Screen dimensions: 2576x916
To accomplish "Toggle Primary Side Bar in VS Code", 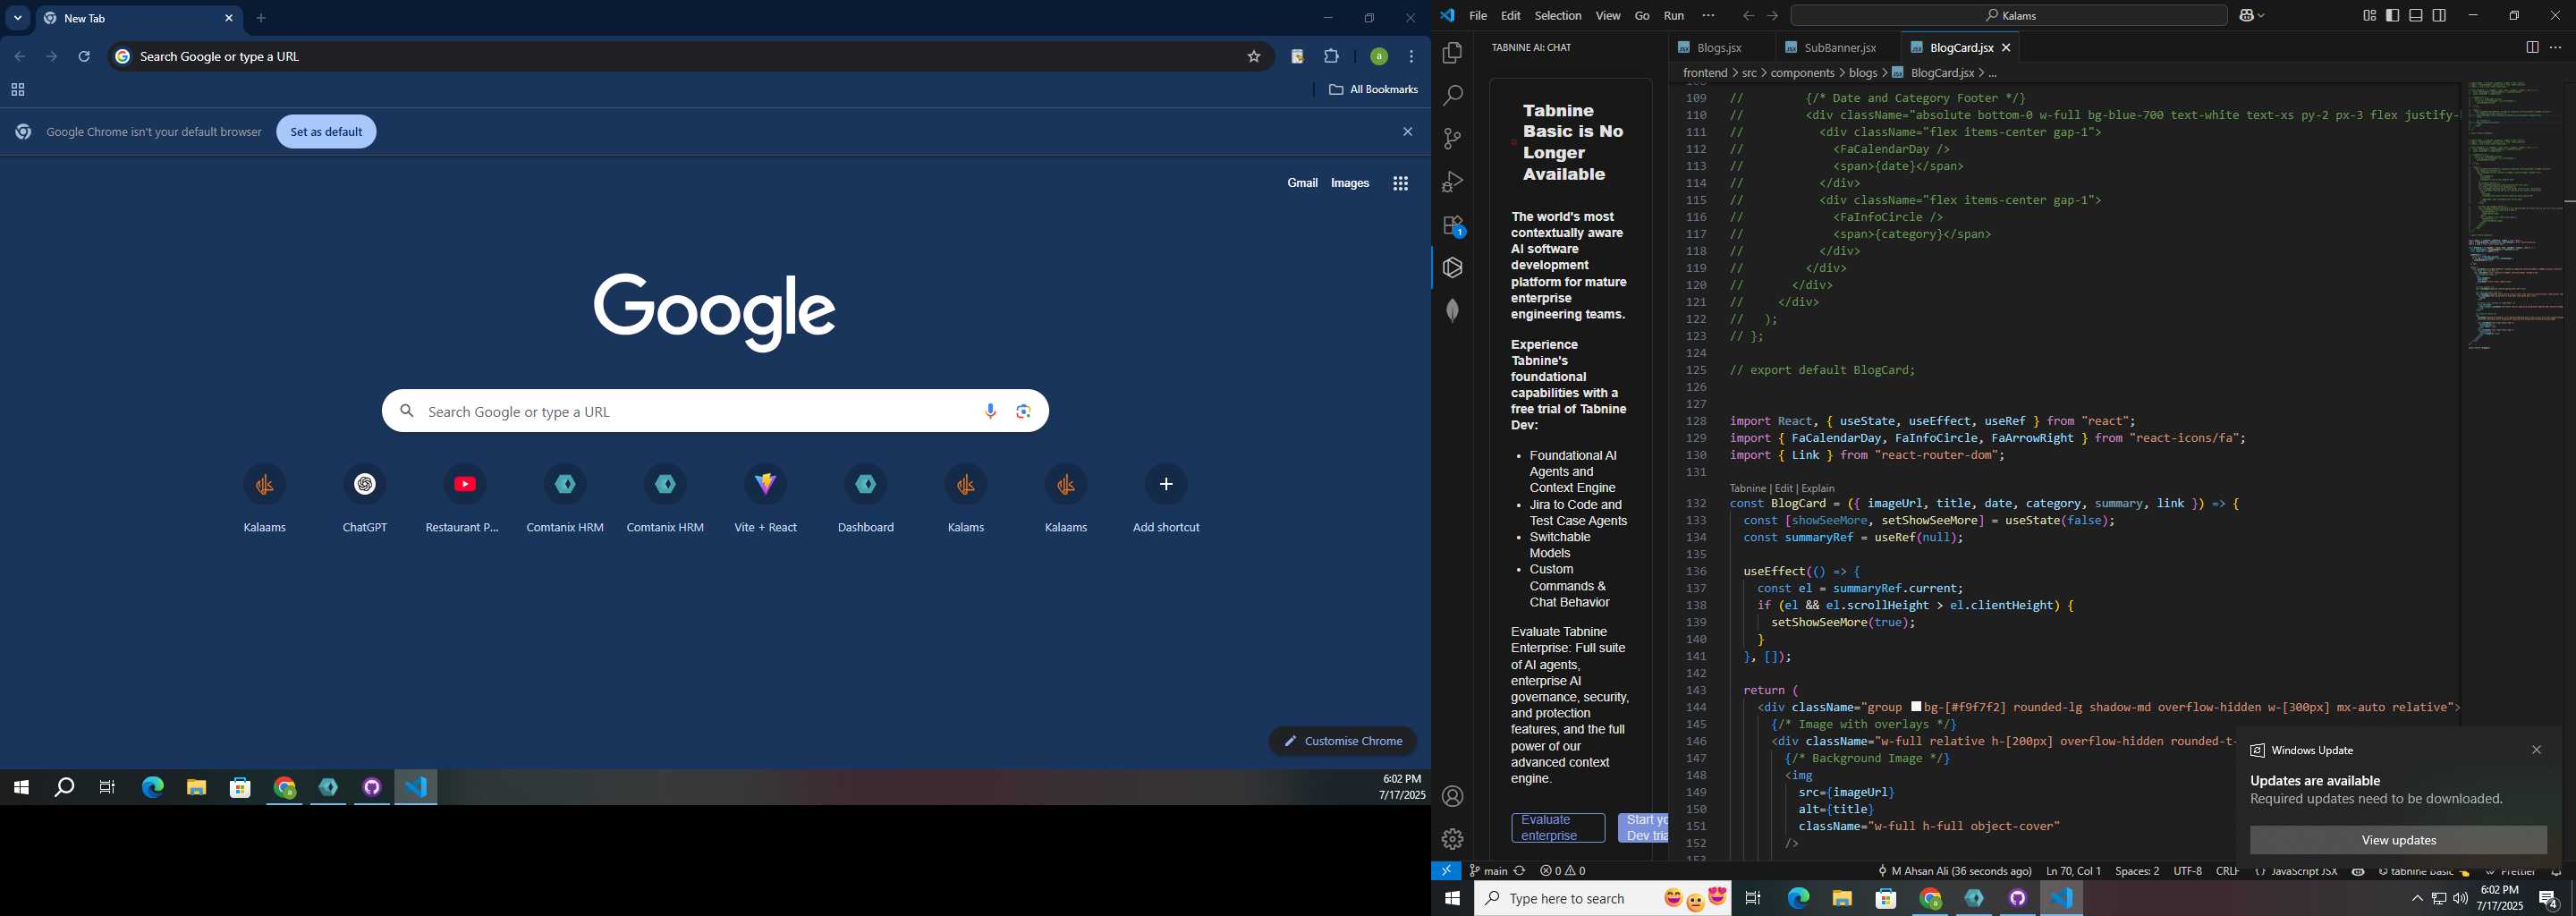I will [x=2392, y=16].
